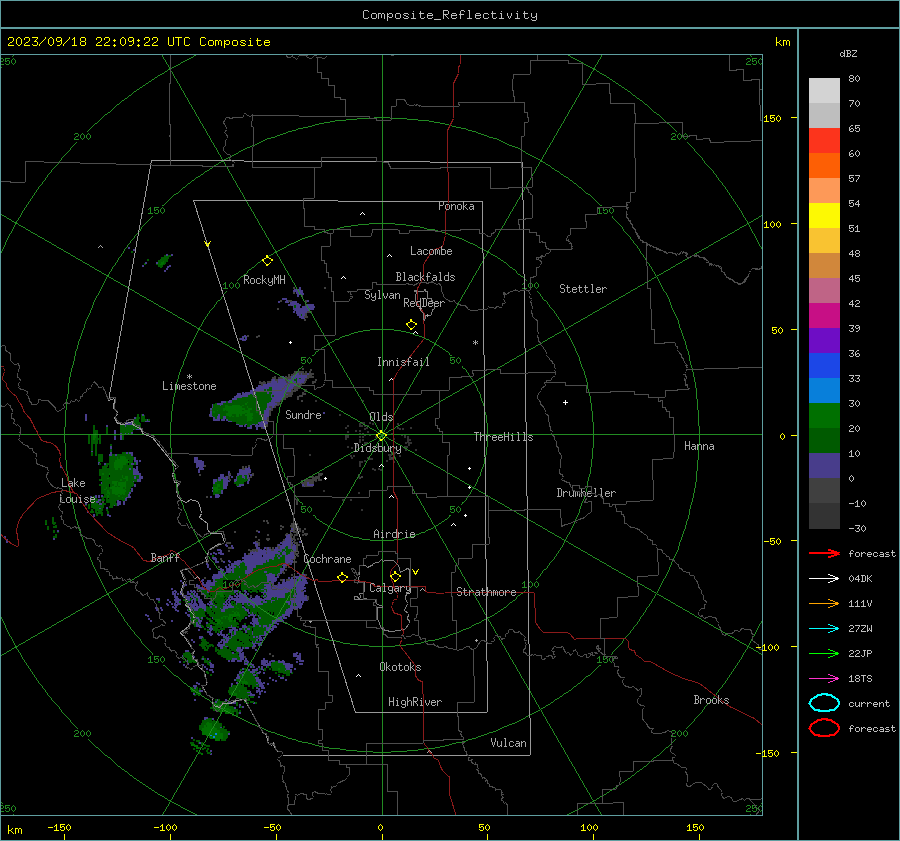
Task: Click the Blackfalds city label
Action: click(x=425, y=277)
